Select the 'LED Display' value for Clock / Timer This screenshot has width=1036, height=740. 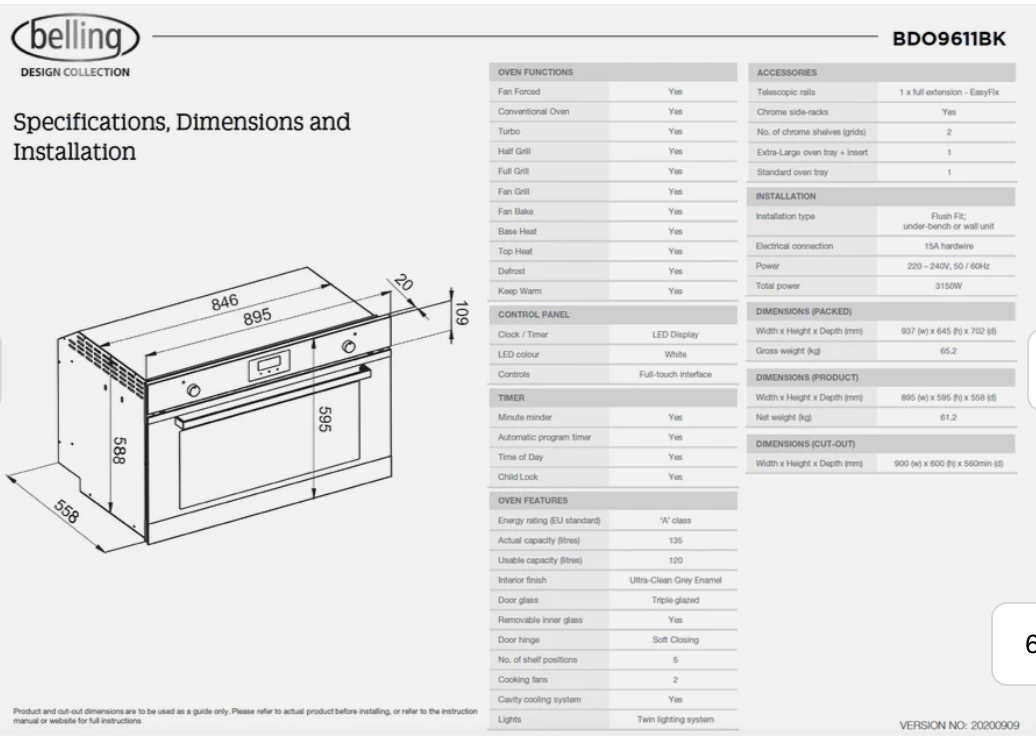675,334
